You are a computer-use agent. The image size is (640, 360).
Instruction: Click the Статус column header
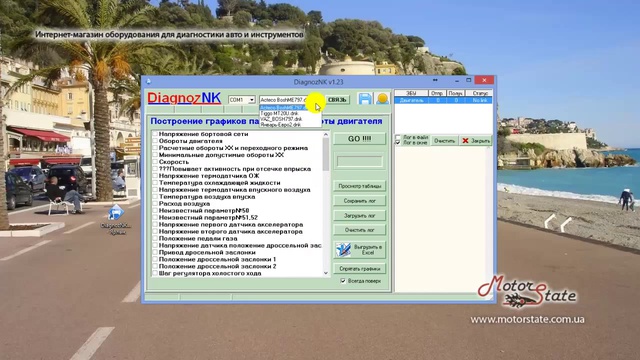click(479, 93)
